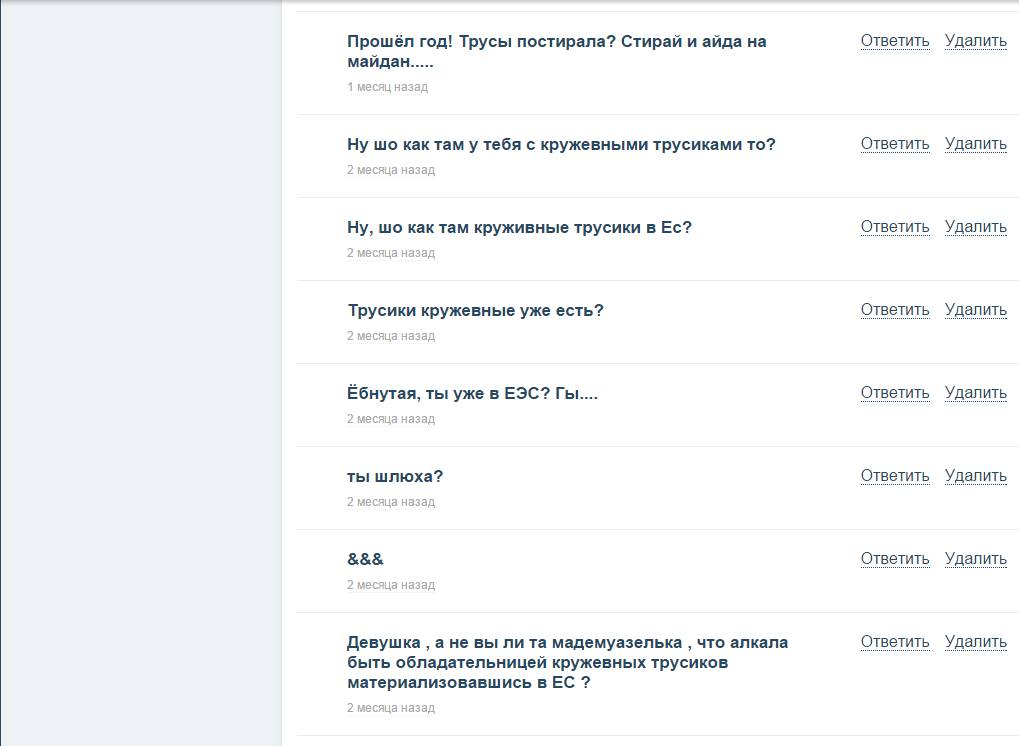Delete the comment starting «Девушка, а не вы ли»

tap(975, 642)
